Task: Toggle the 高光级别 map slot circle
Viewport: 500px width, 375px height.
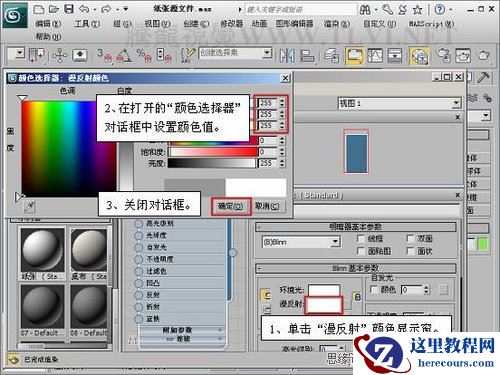Action: pyautogui.click(x=139, y=224)
